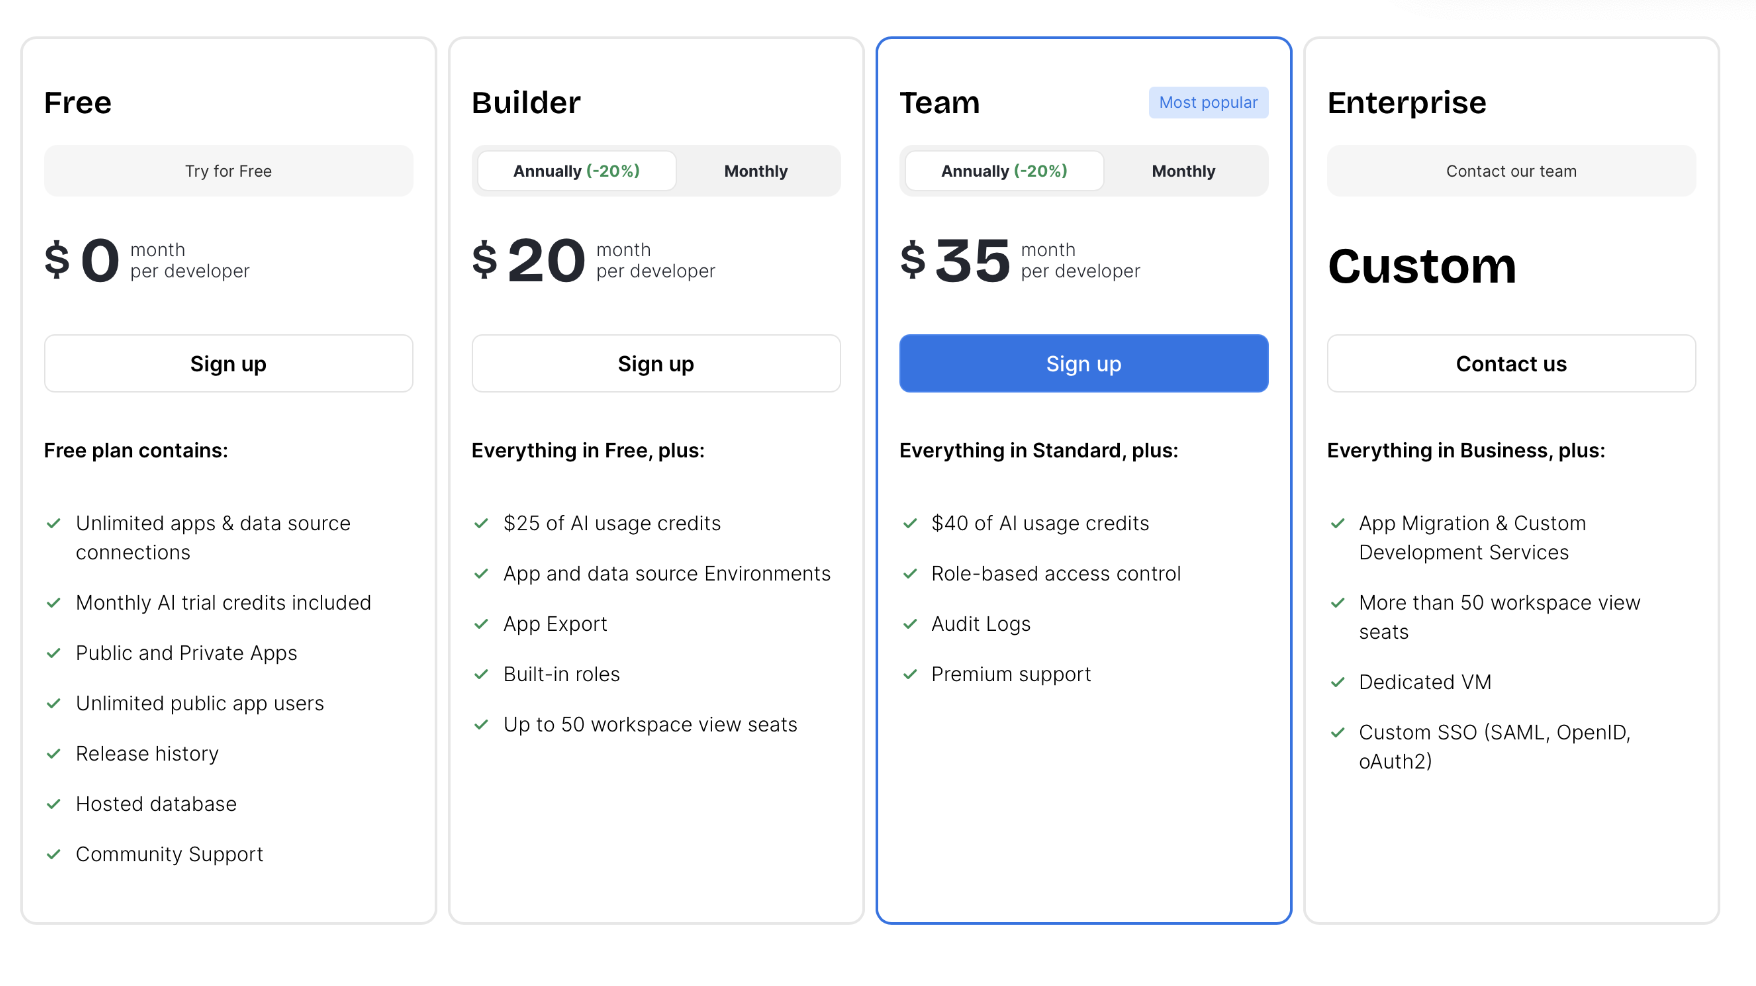The width and height of the screenshot is (1756, 986).
Task: Click the checkmark beside Built-in roles
Action: pos(481,674)
